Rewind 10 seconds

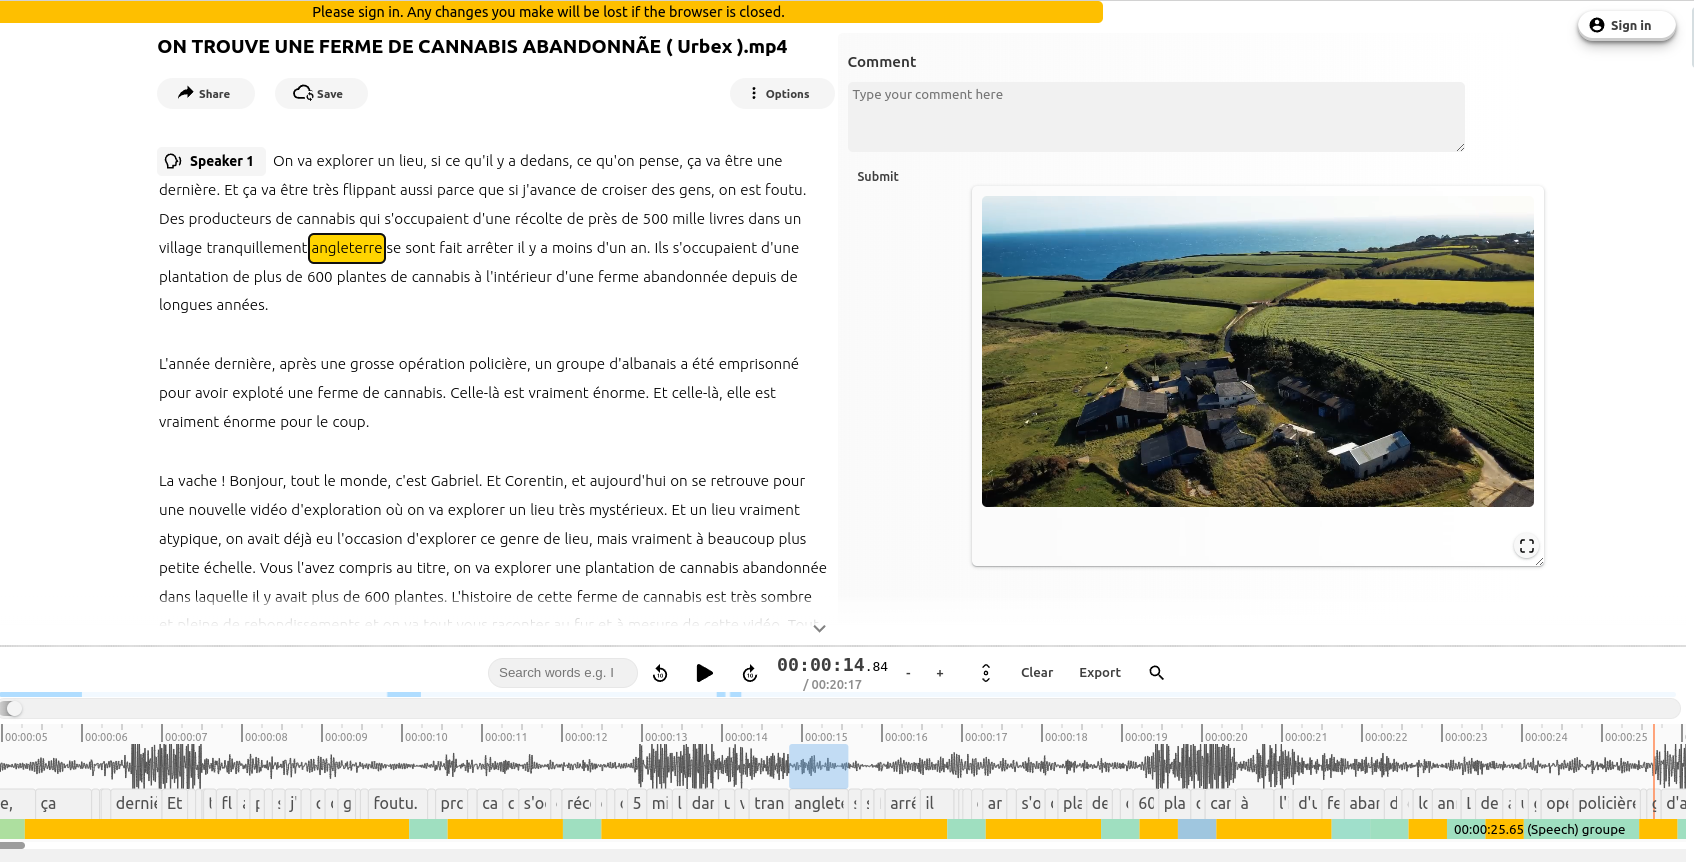click(660, 673)
